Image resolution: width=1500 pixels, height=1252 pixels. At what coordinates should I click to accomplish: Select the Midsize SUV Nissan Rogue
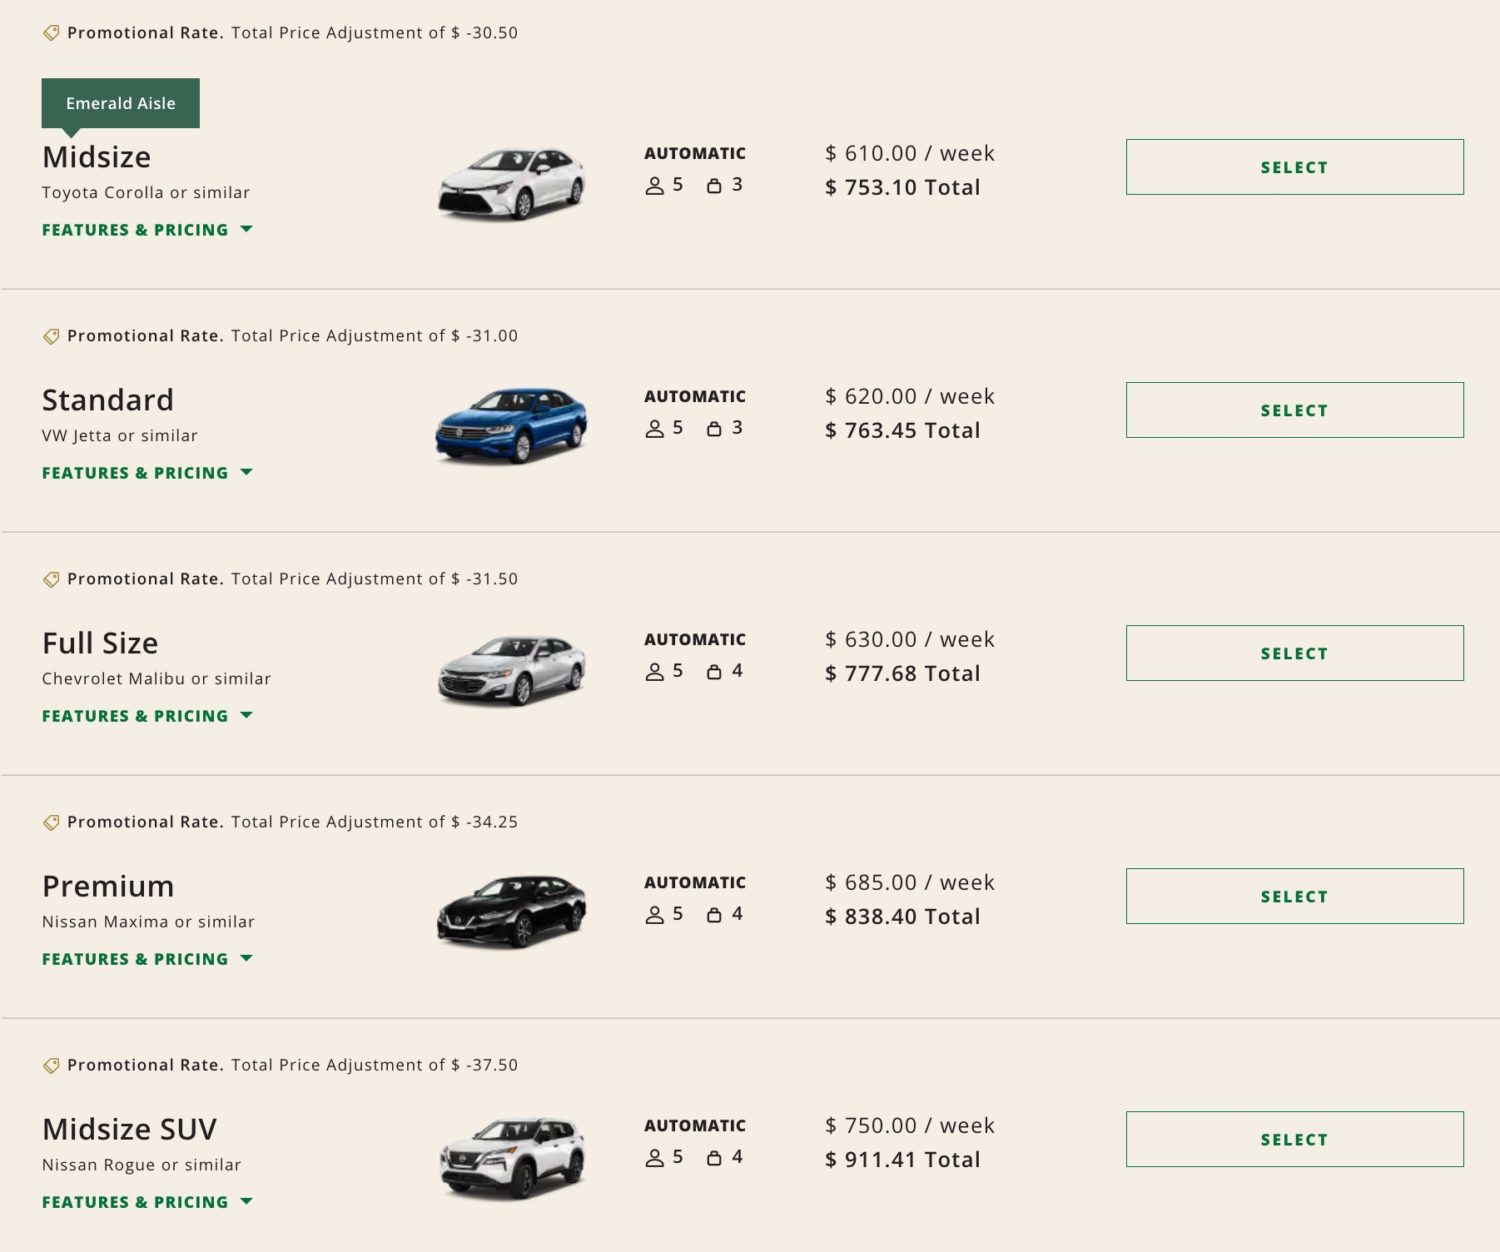[1293, 1139]
